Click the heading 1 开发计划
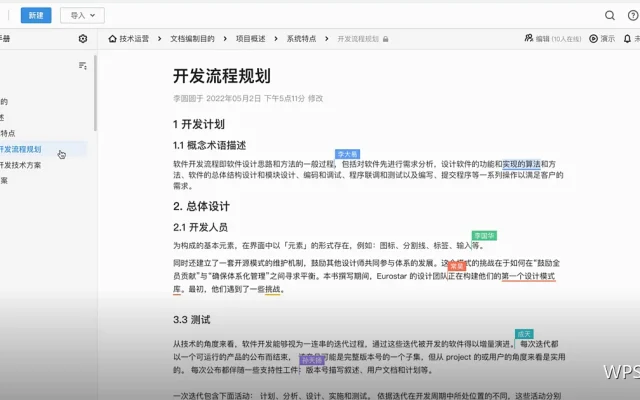This screenshot has width=640, height=400. [x=199, y=124]
